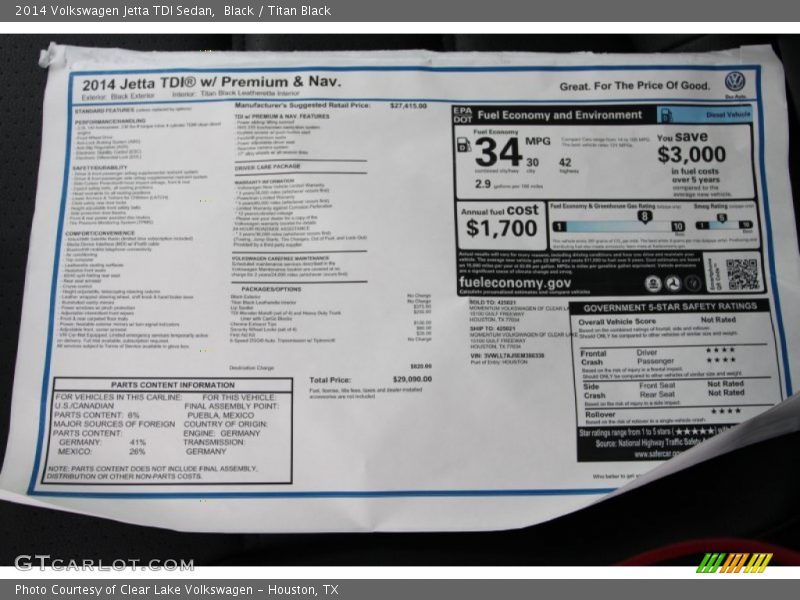Click the $1,700 annual fuel cost
The image size is (800, 600).
(x=500, y=227)
